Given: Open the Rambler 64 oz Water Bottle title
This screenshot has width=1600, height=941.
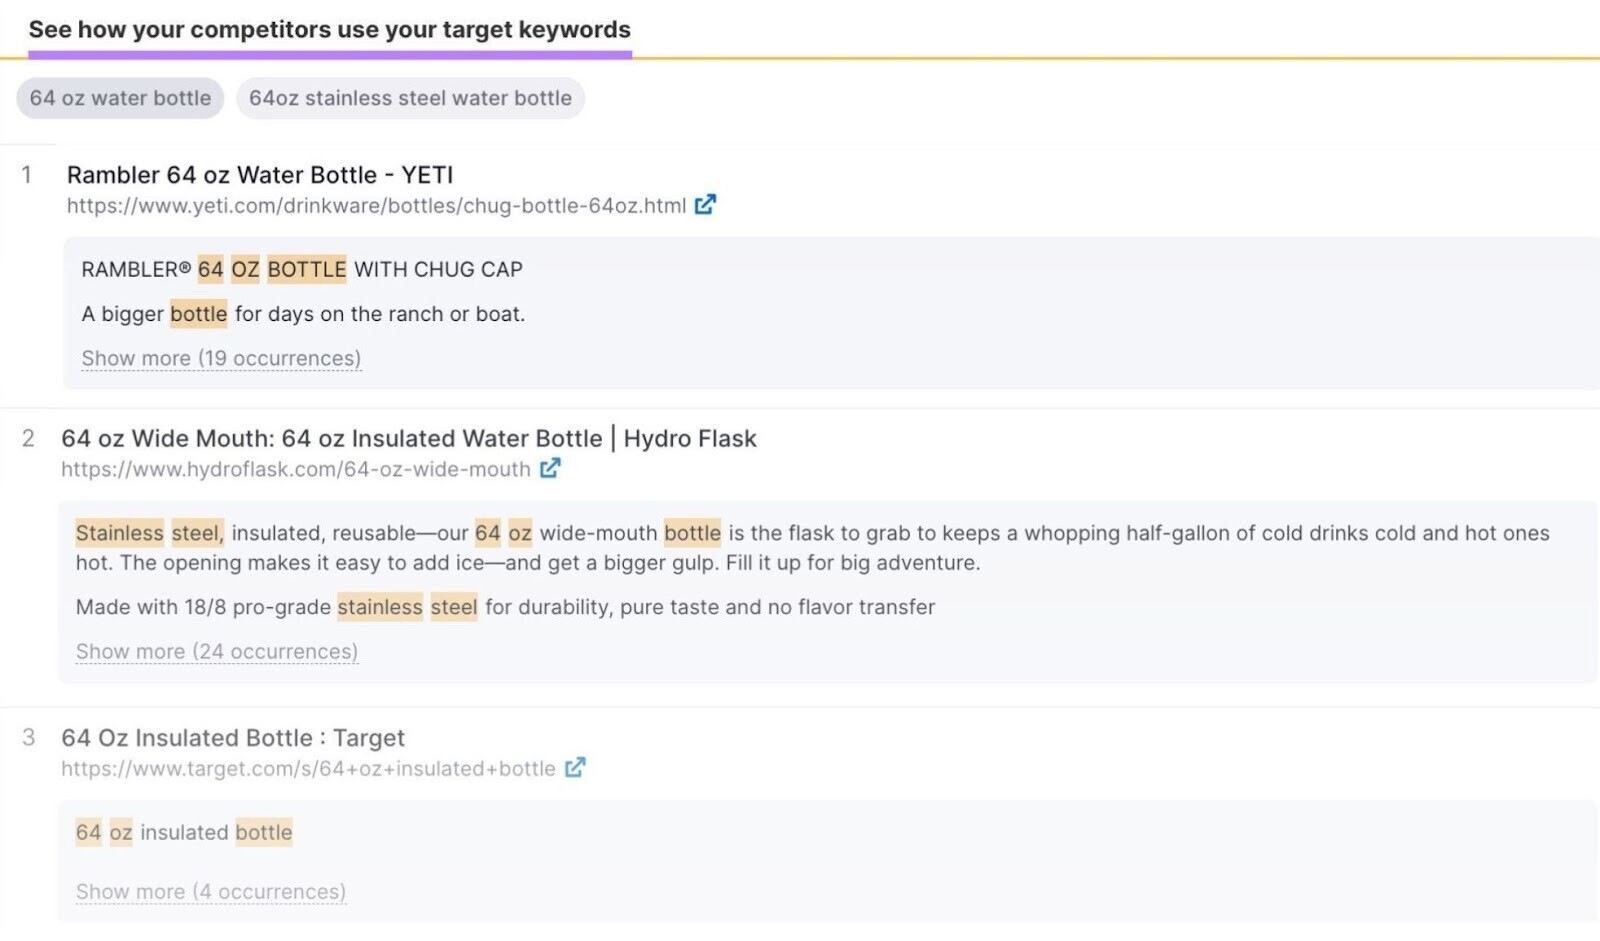Looking at the screenshot, I should click(260, 174).
